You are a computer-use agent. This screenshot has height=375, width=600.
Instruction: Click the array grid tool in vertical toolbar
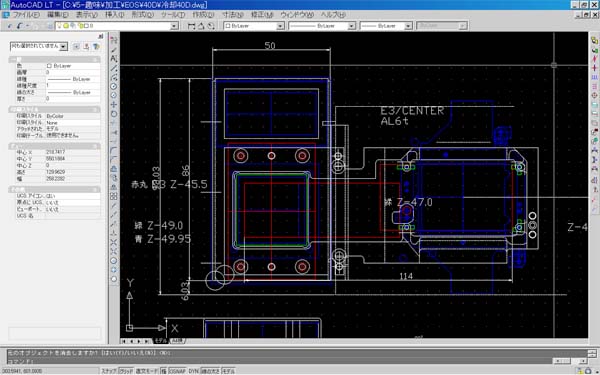click(x=114, y=196)
